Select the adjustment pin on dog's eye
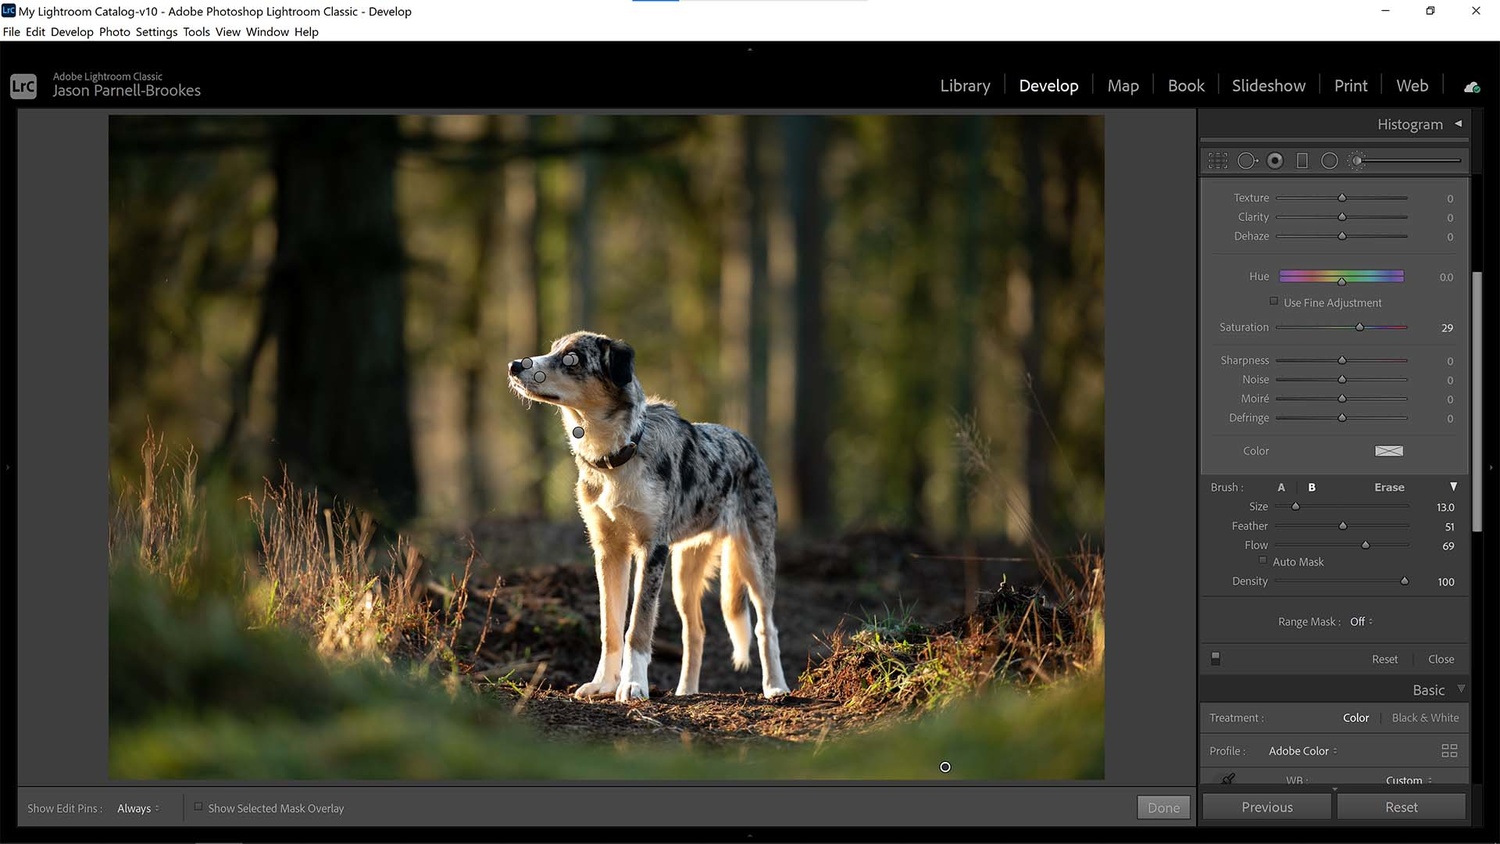 click(x=568, y=359)
